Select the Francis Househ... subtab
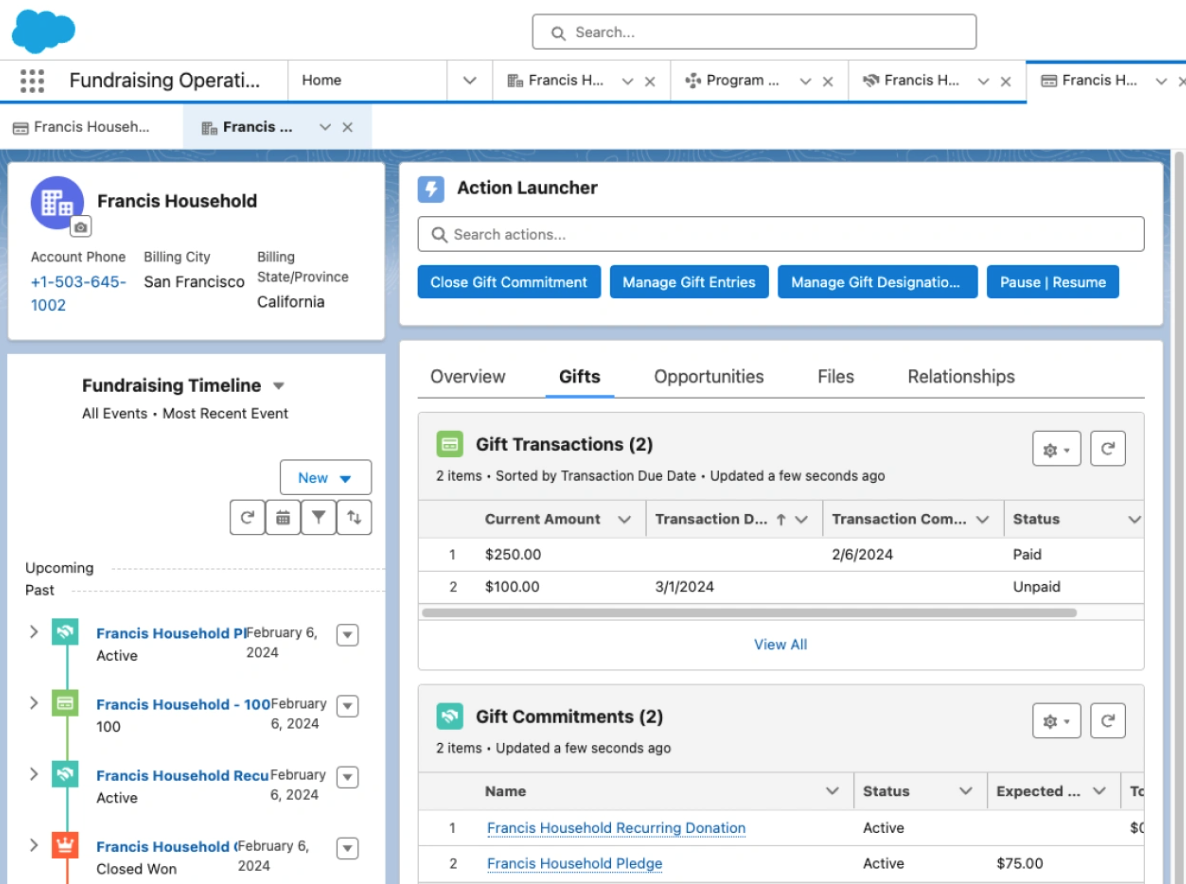Image resolution: width=1186 pixels, height=884 pixels. point(92,127)
